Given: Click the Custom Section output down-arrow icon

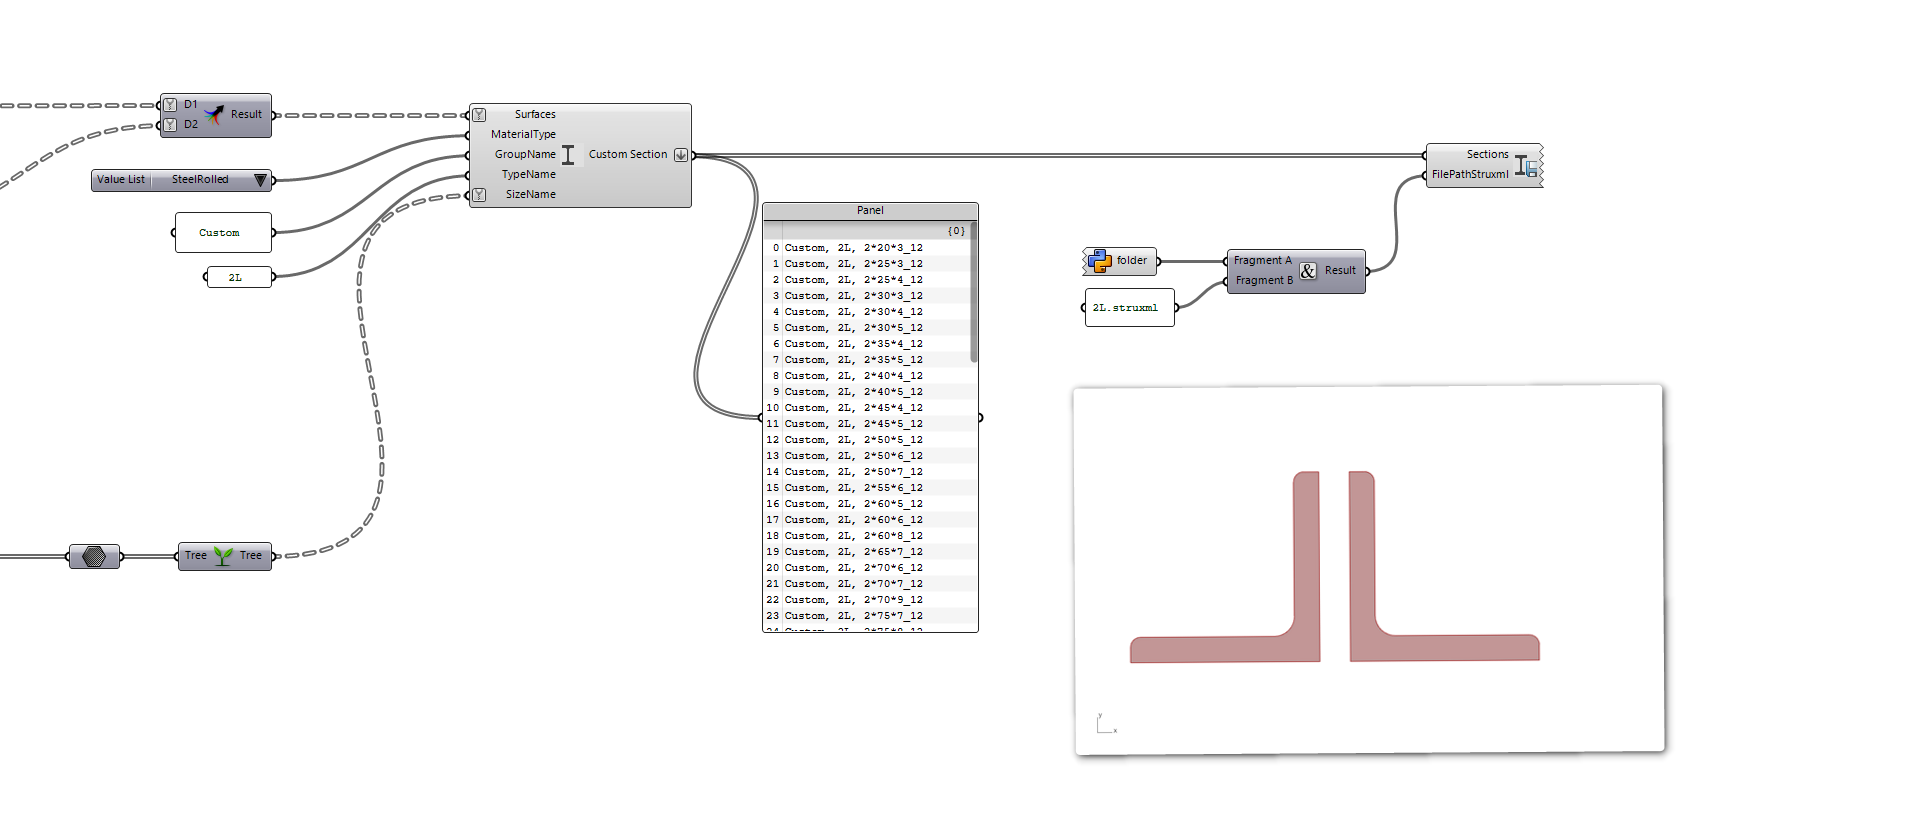Looking at the screenshot, I should coord(681,155).
